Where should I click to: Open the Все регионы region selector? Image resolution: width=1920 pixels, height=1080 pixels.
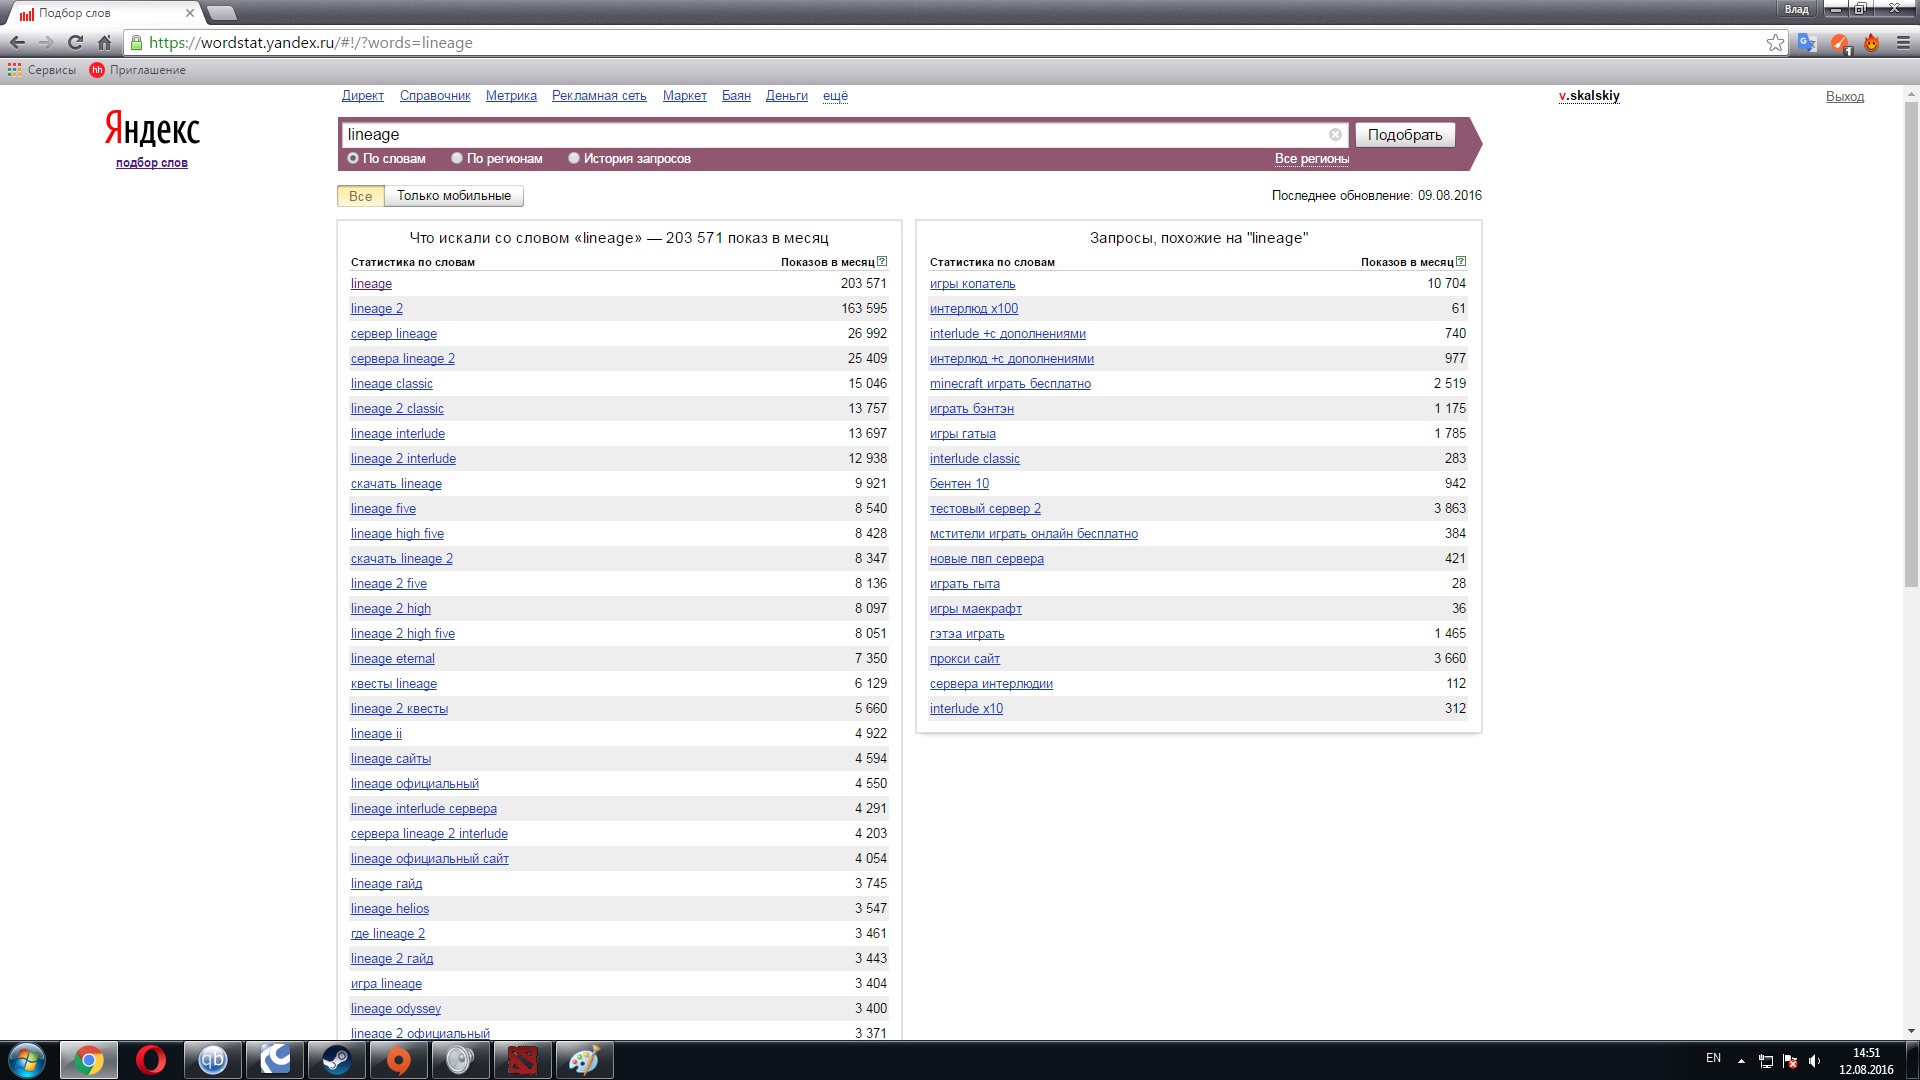coord(1311,159)
